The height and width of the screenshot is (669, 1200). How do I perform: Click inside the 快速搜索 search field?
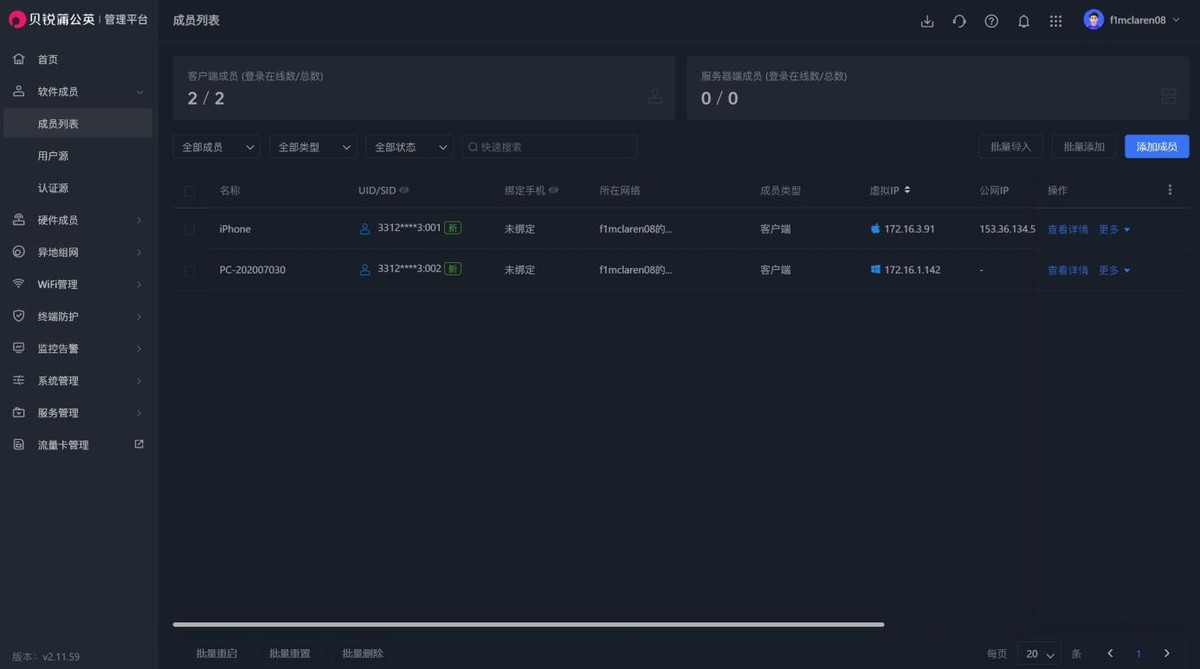click(x=548, y=146)
